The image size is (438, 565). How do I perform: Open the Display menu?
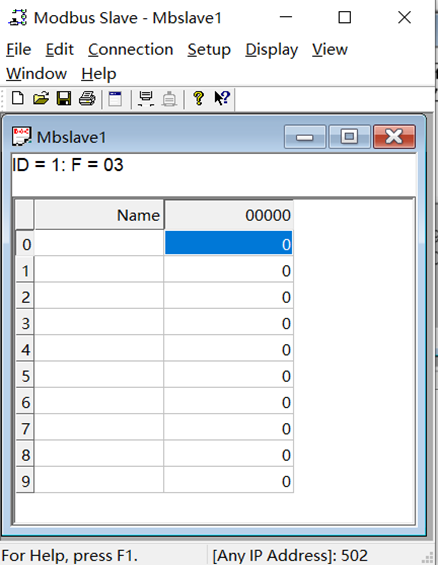point(272,49)
